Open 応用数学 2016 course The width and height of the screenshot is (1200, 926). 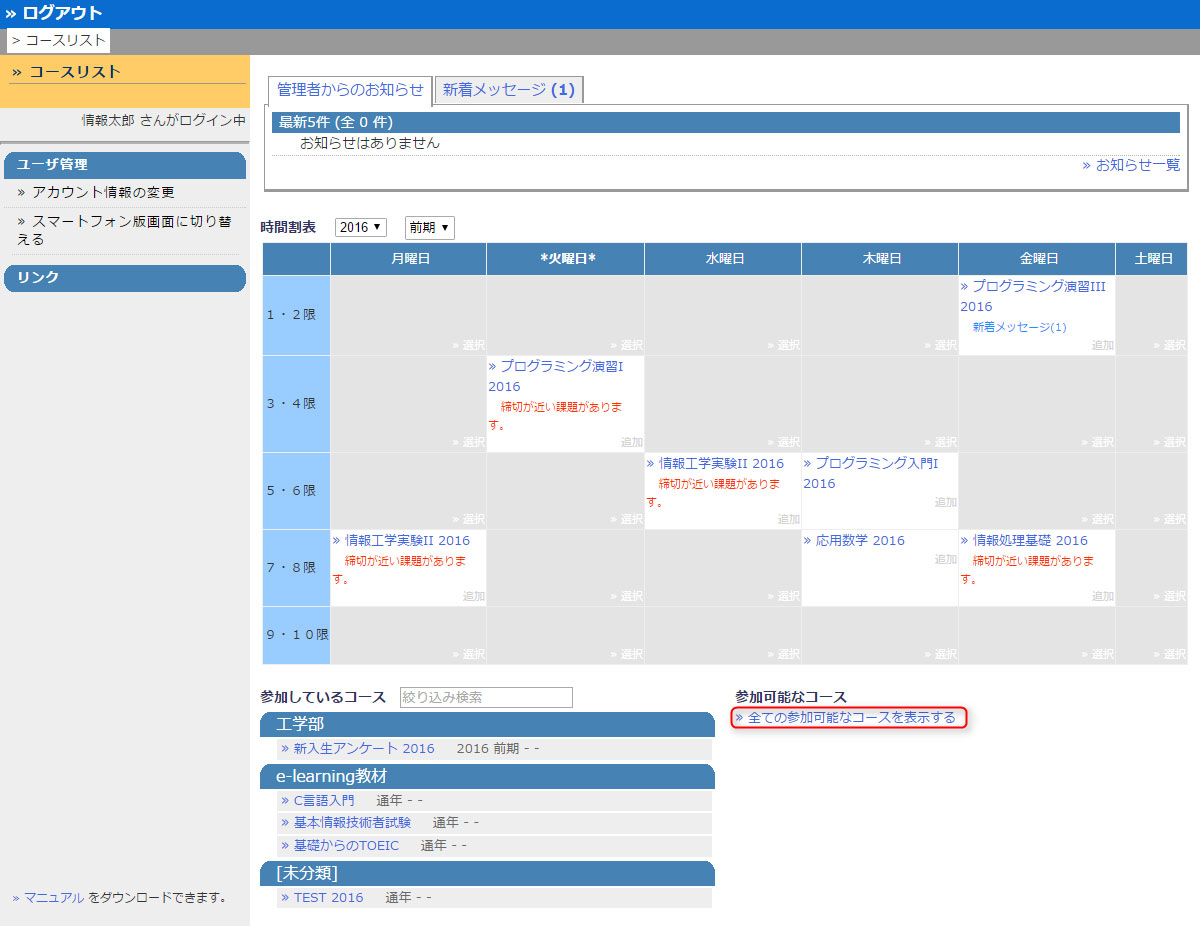tap(859, 541)
